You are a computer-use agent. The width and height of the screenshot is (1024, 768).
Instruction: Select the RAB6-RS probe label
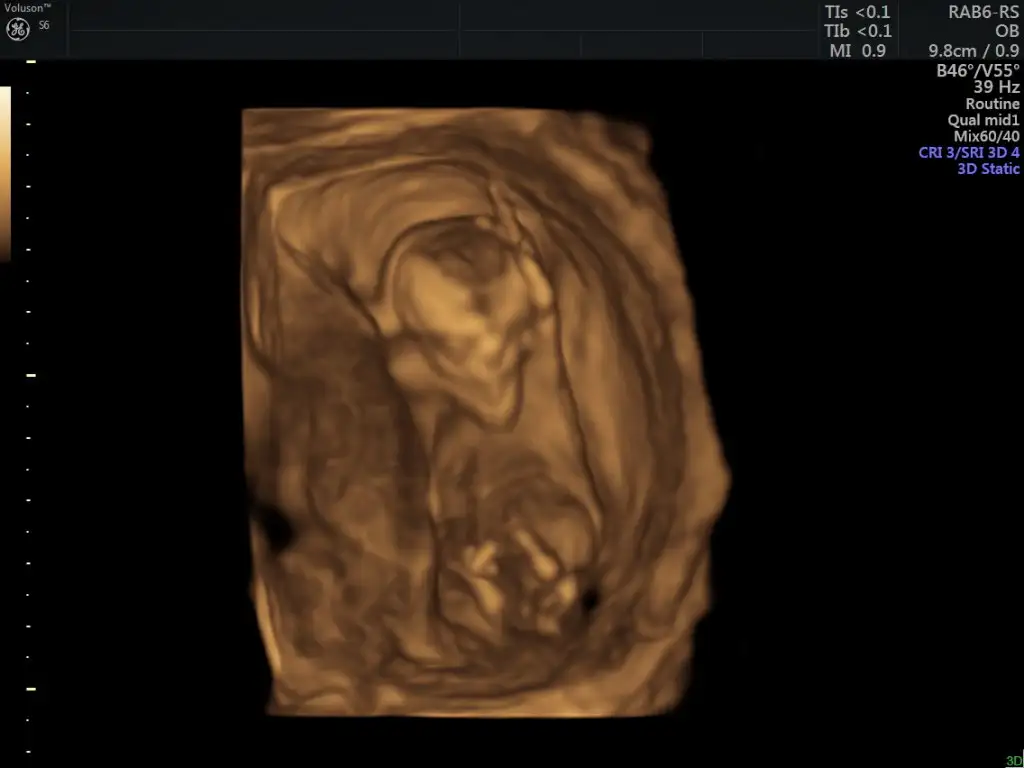pyautogui.click(x=984, y=12)
